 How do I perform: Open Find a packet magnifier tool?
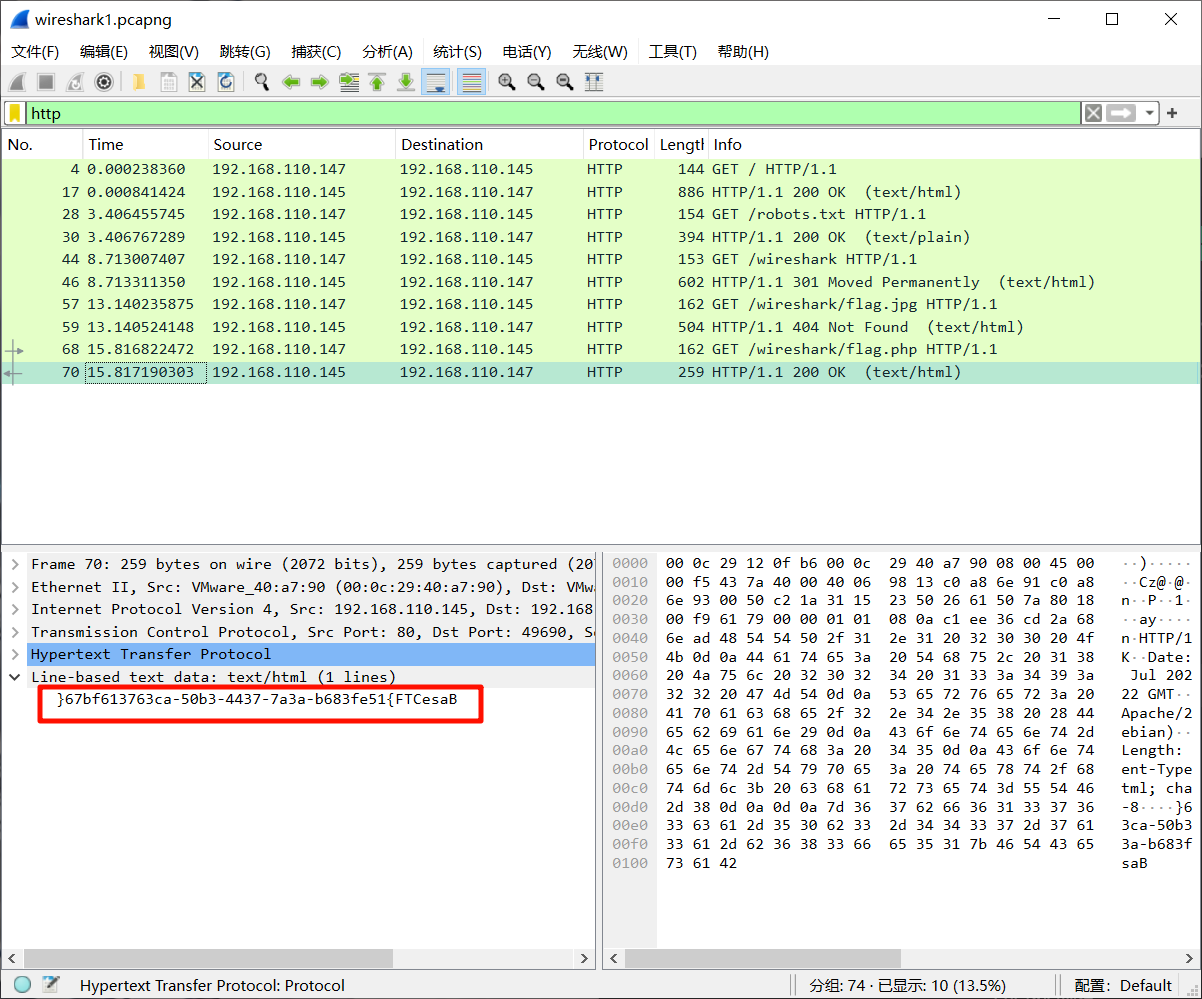[262, 82]
